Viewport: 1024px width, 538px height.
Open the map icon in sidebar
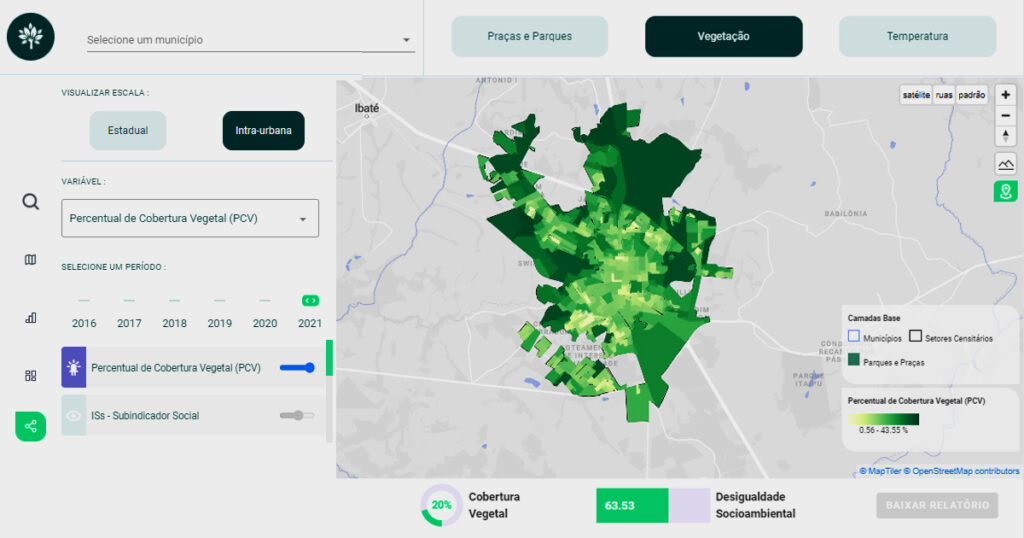(x=31, y=260)
